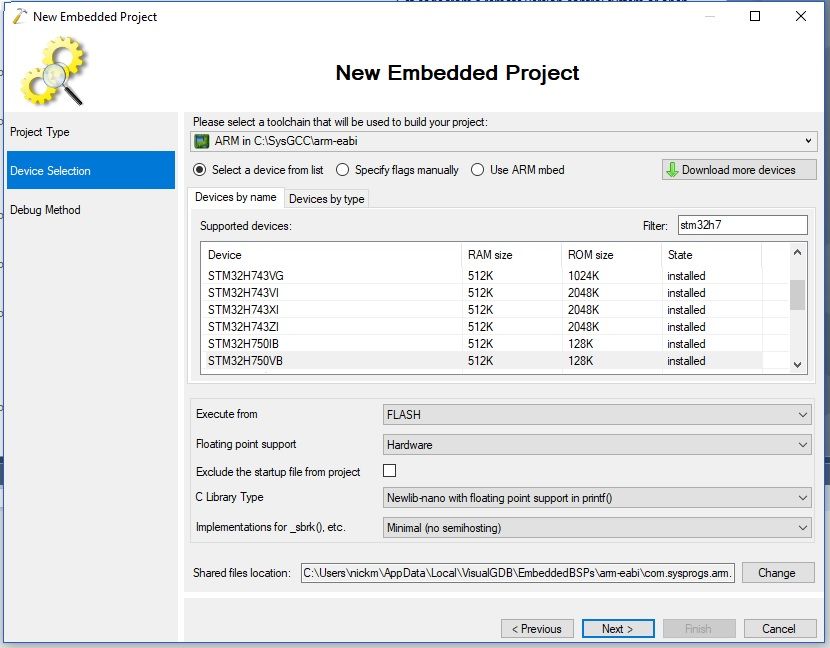The image size is (830, 648).
Task: Click the 'Device' column header
Action: [x=331, y=255]
